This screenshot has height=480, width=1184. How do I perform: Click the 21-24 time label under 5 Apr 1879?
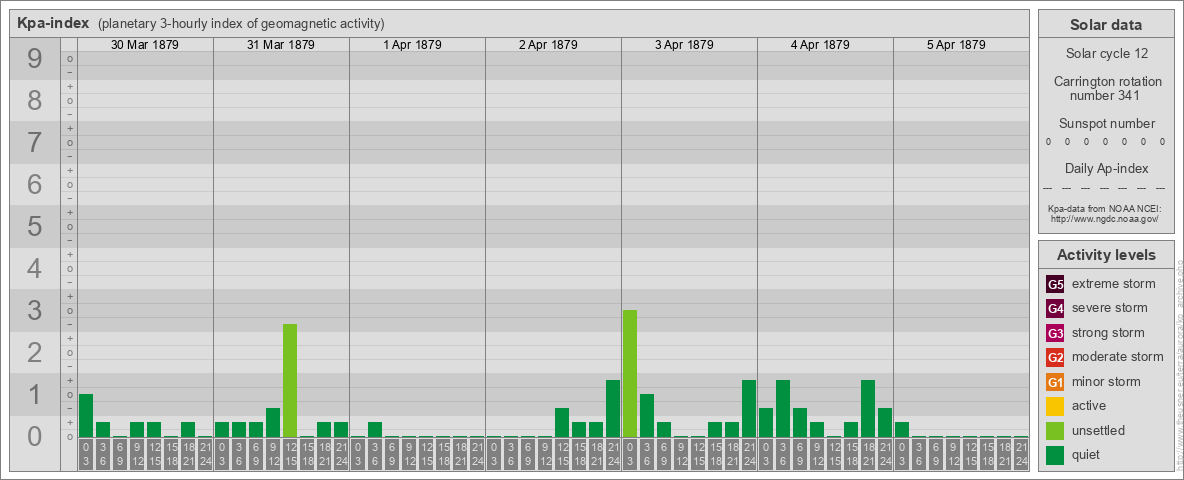click(1021, 454)
